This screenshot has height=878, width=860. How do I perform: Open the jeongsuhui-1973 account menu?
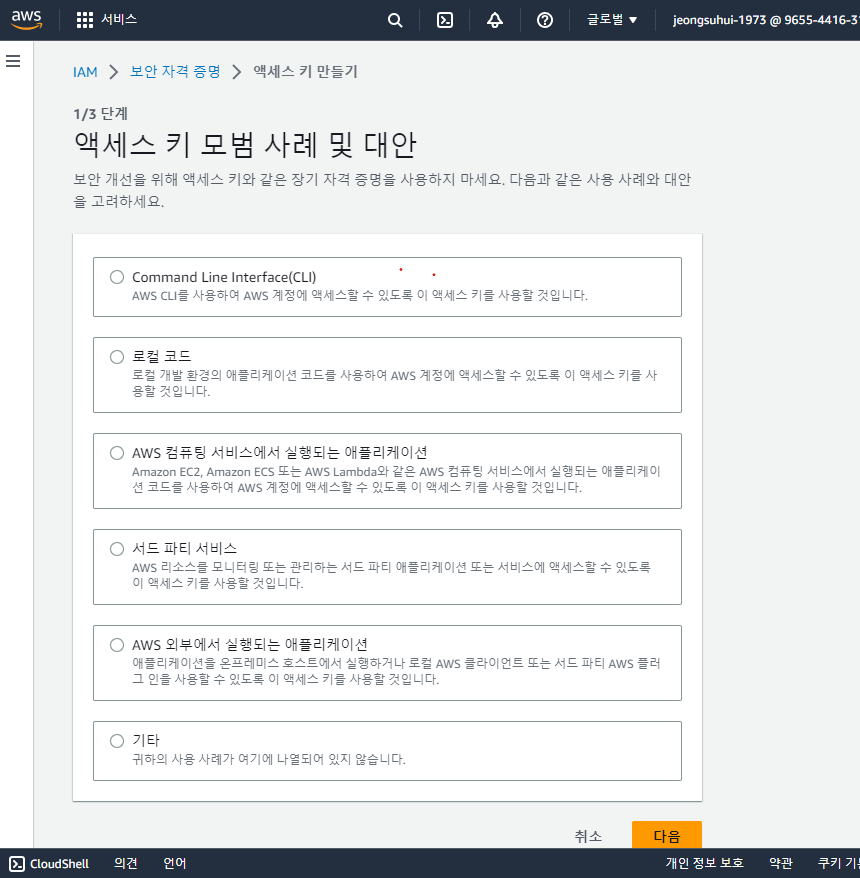tap(765, 20)
